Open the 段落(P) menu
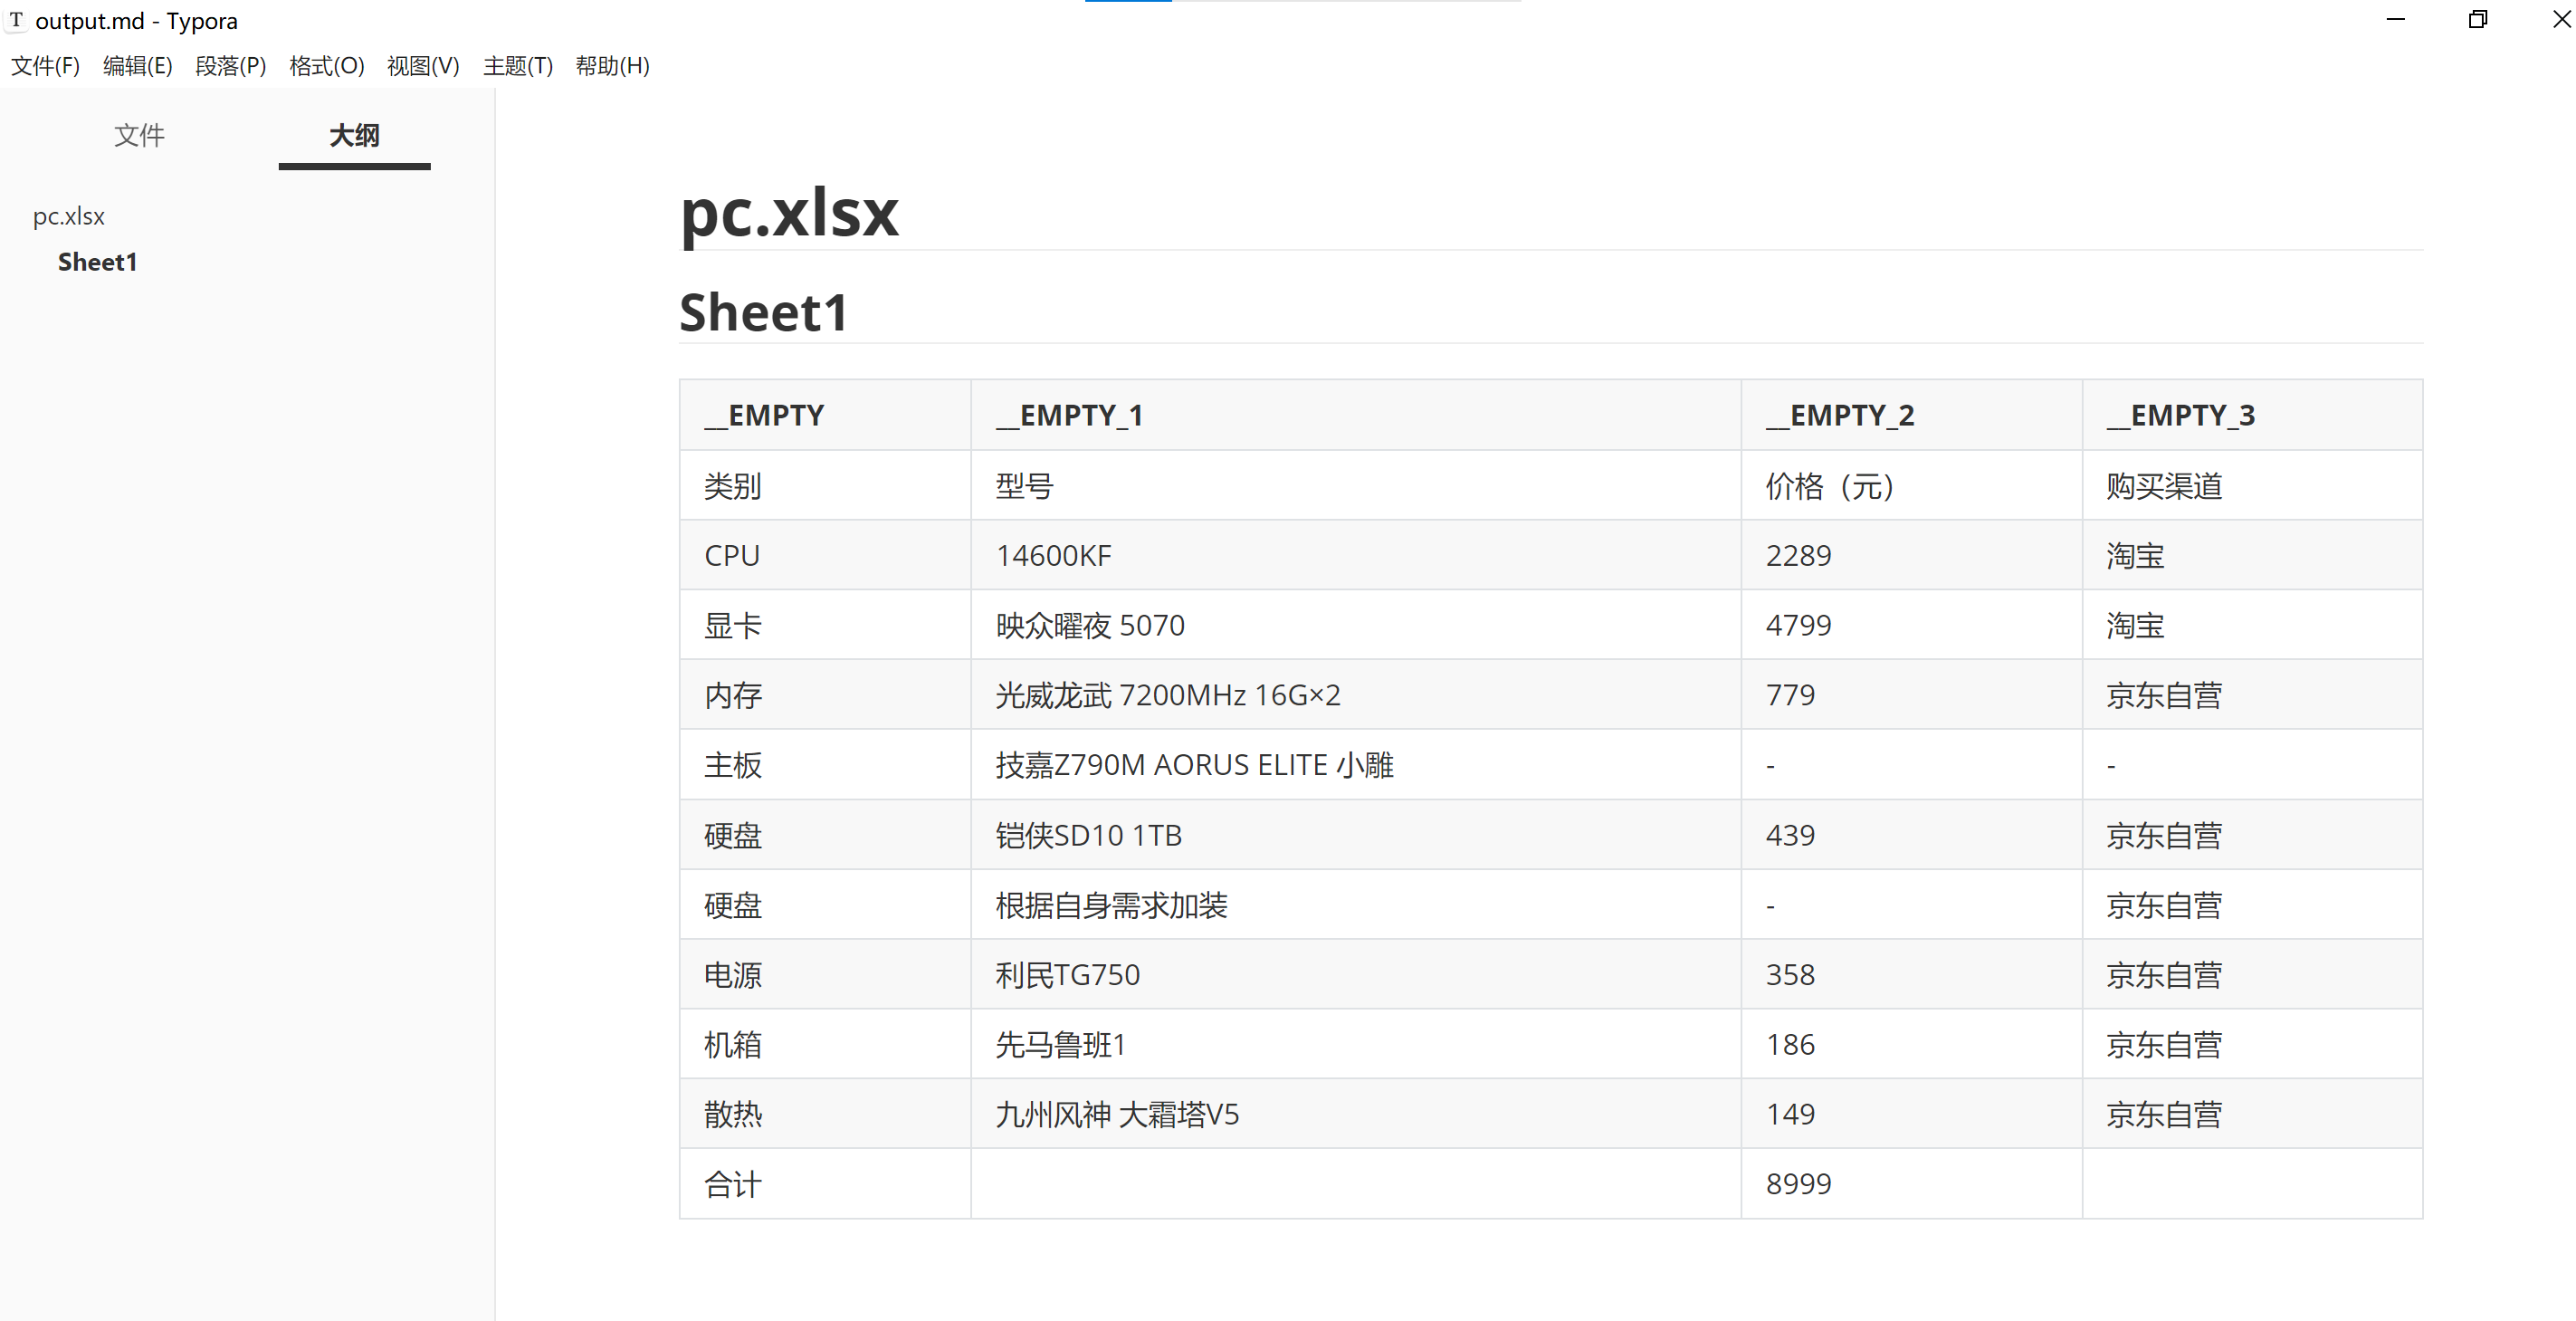This screenshot has width=2576, height=1321. point(231,66)
